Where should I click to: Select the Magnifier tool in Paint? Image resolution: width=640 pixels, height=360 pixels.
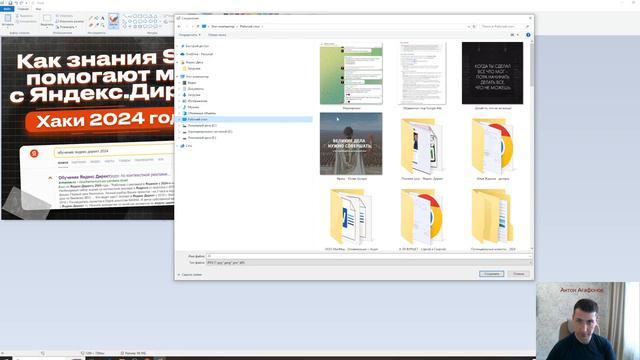tap(102, 25)
